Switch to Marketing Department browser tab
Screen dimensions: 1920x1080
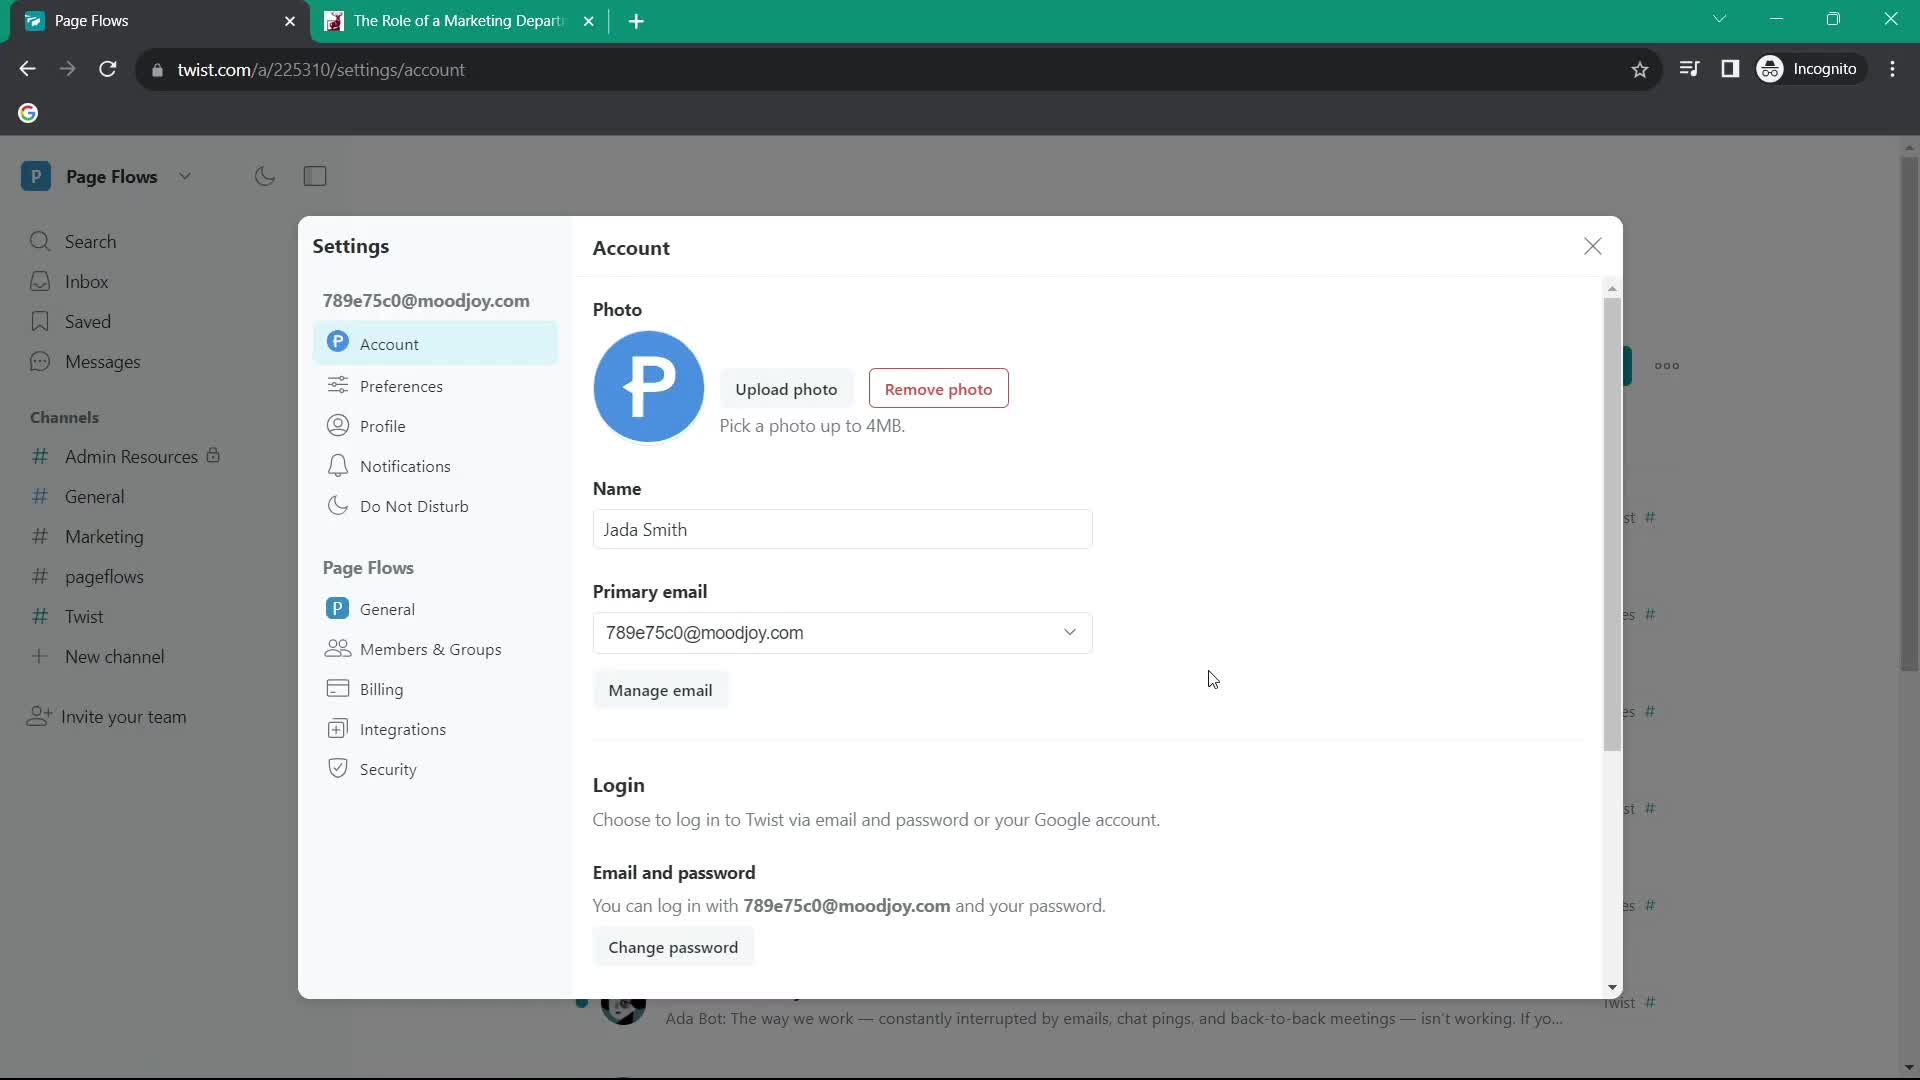460,21
